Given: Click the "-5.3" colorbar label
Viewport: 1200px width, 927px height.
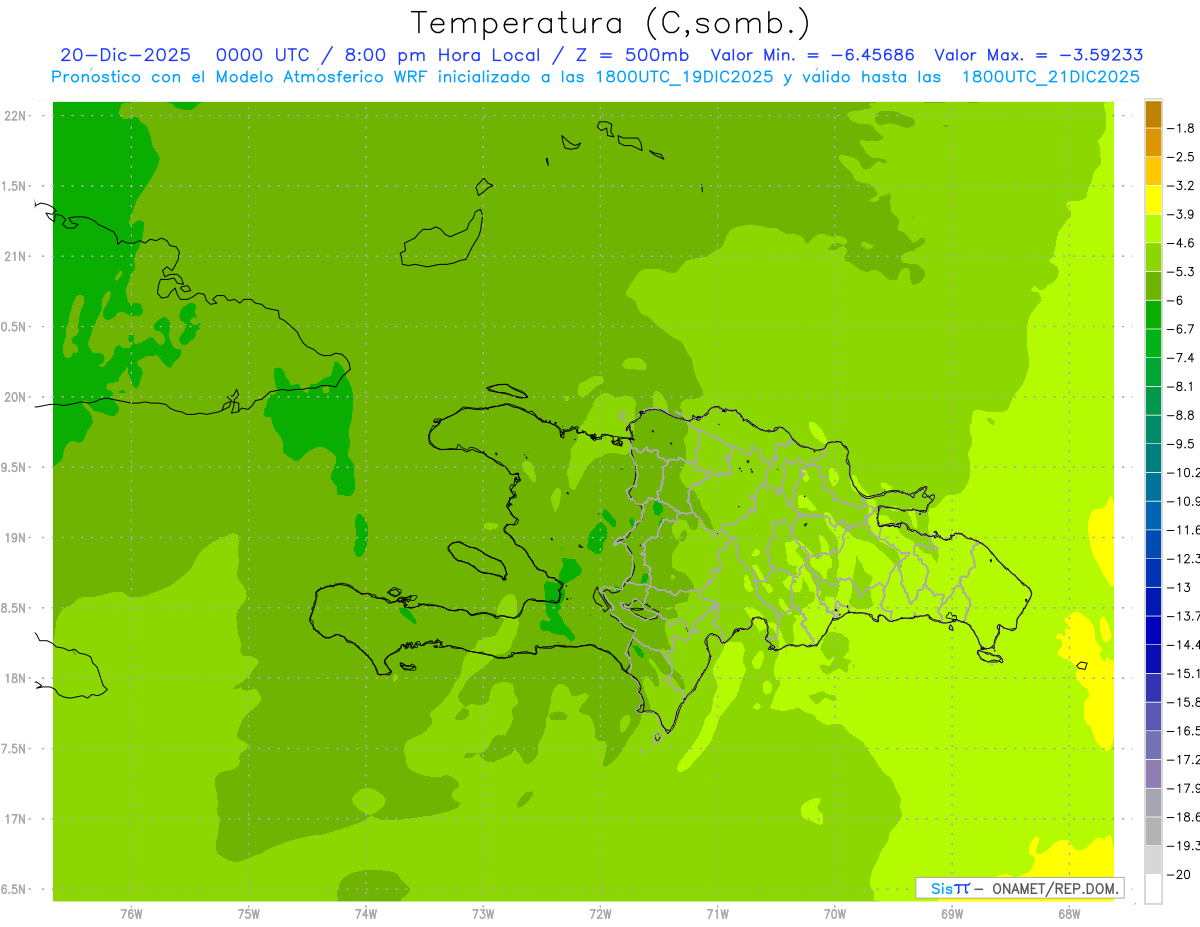Looking at the screenshot, I should coord(1180,272).
